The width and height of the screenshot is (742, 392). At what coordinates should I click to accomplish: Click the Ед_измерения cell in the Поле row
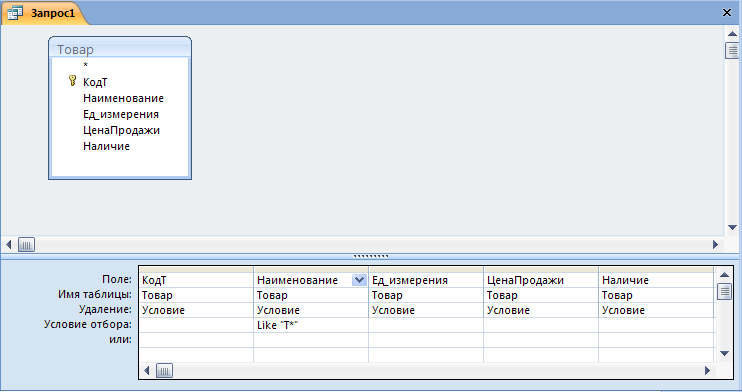(426, 280)
